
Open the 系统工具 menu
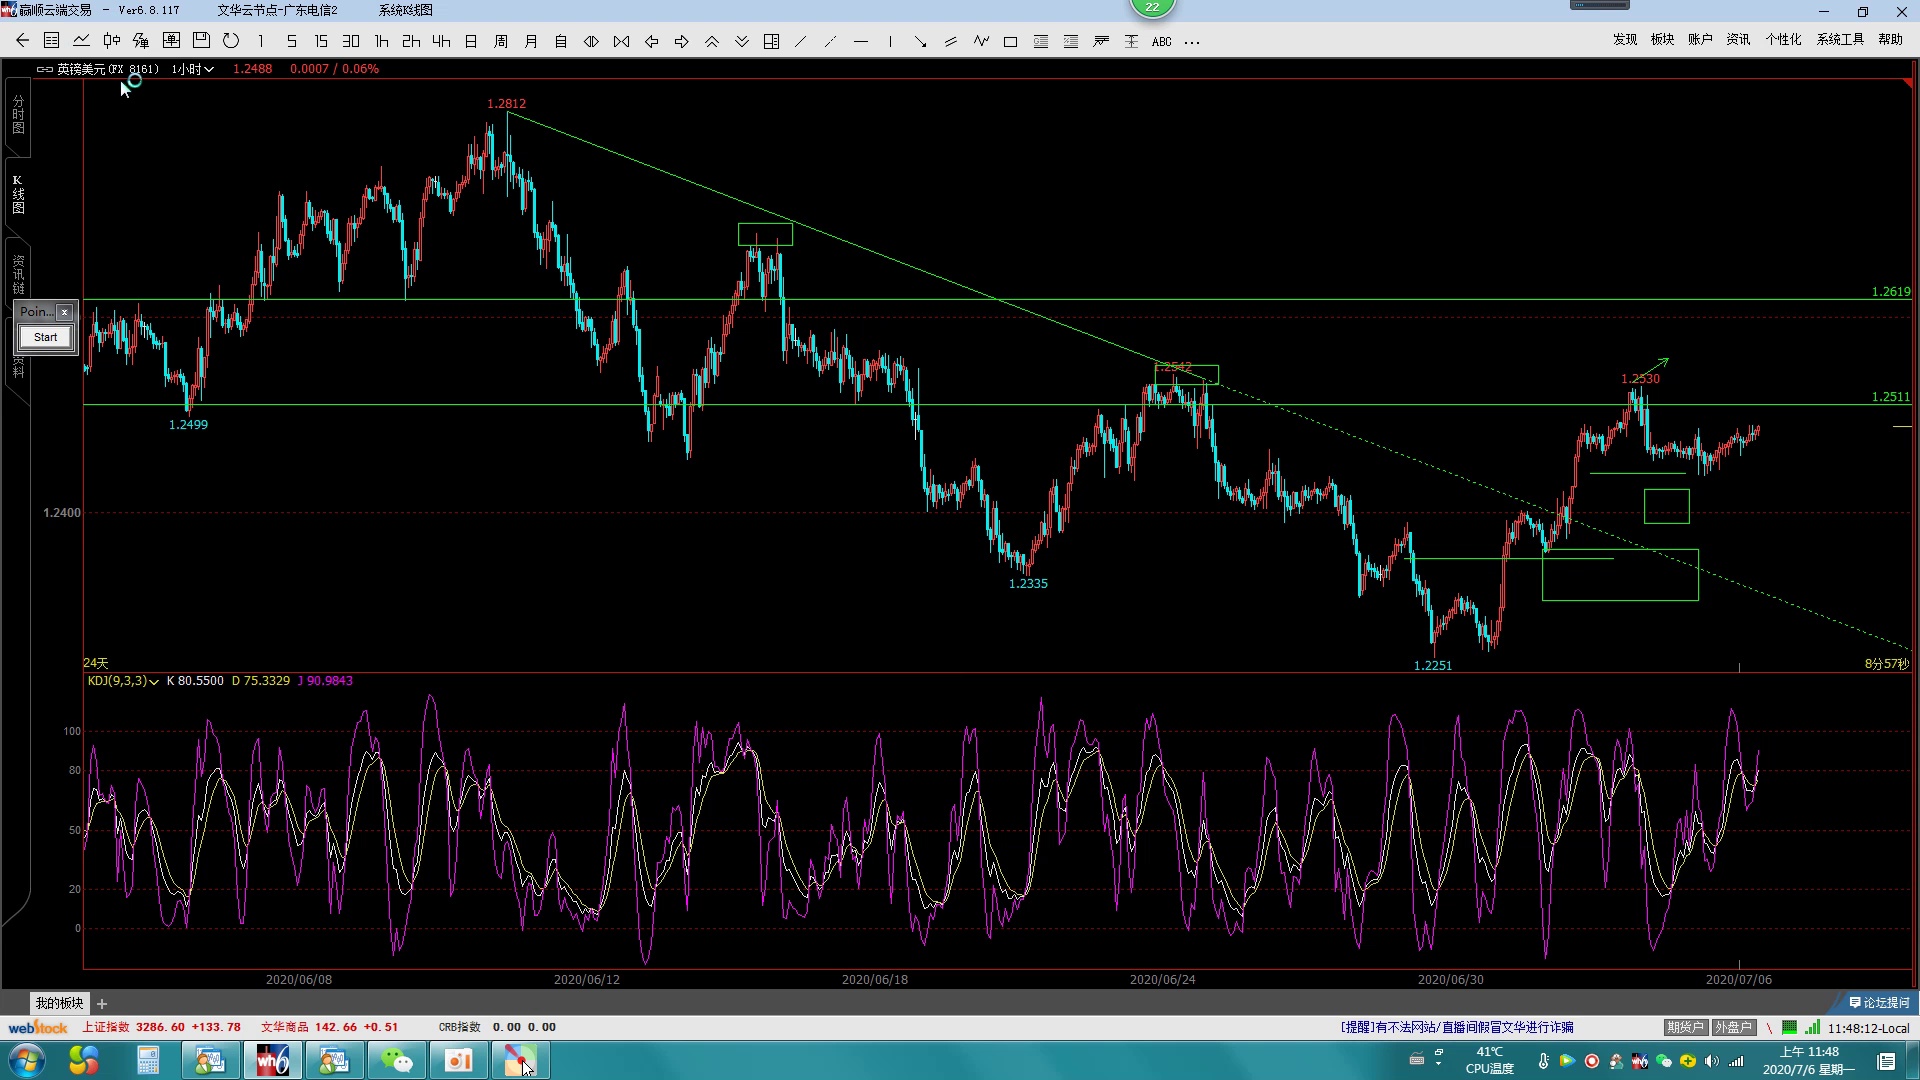pyautogui.click(x=1840, y=39)
